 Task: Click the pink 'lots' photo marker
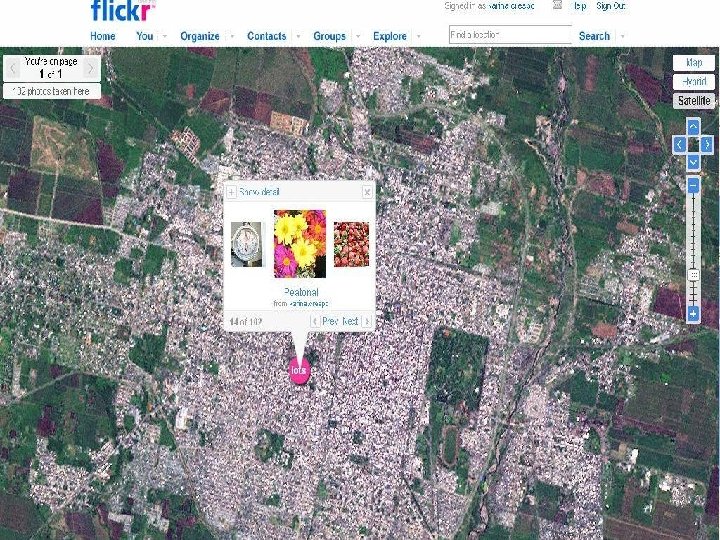299,371
